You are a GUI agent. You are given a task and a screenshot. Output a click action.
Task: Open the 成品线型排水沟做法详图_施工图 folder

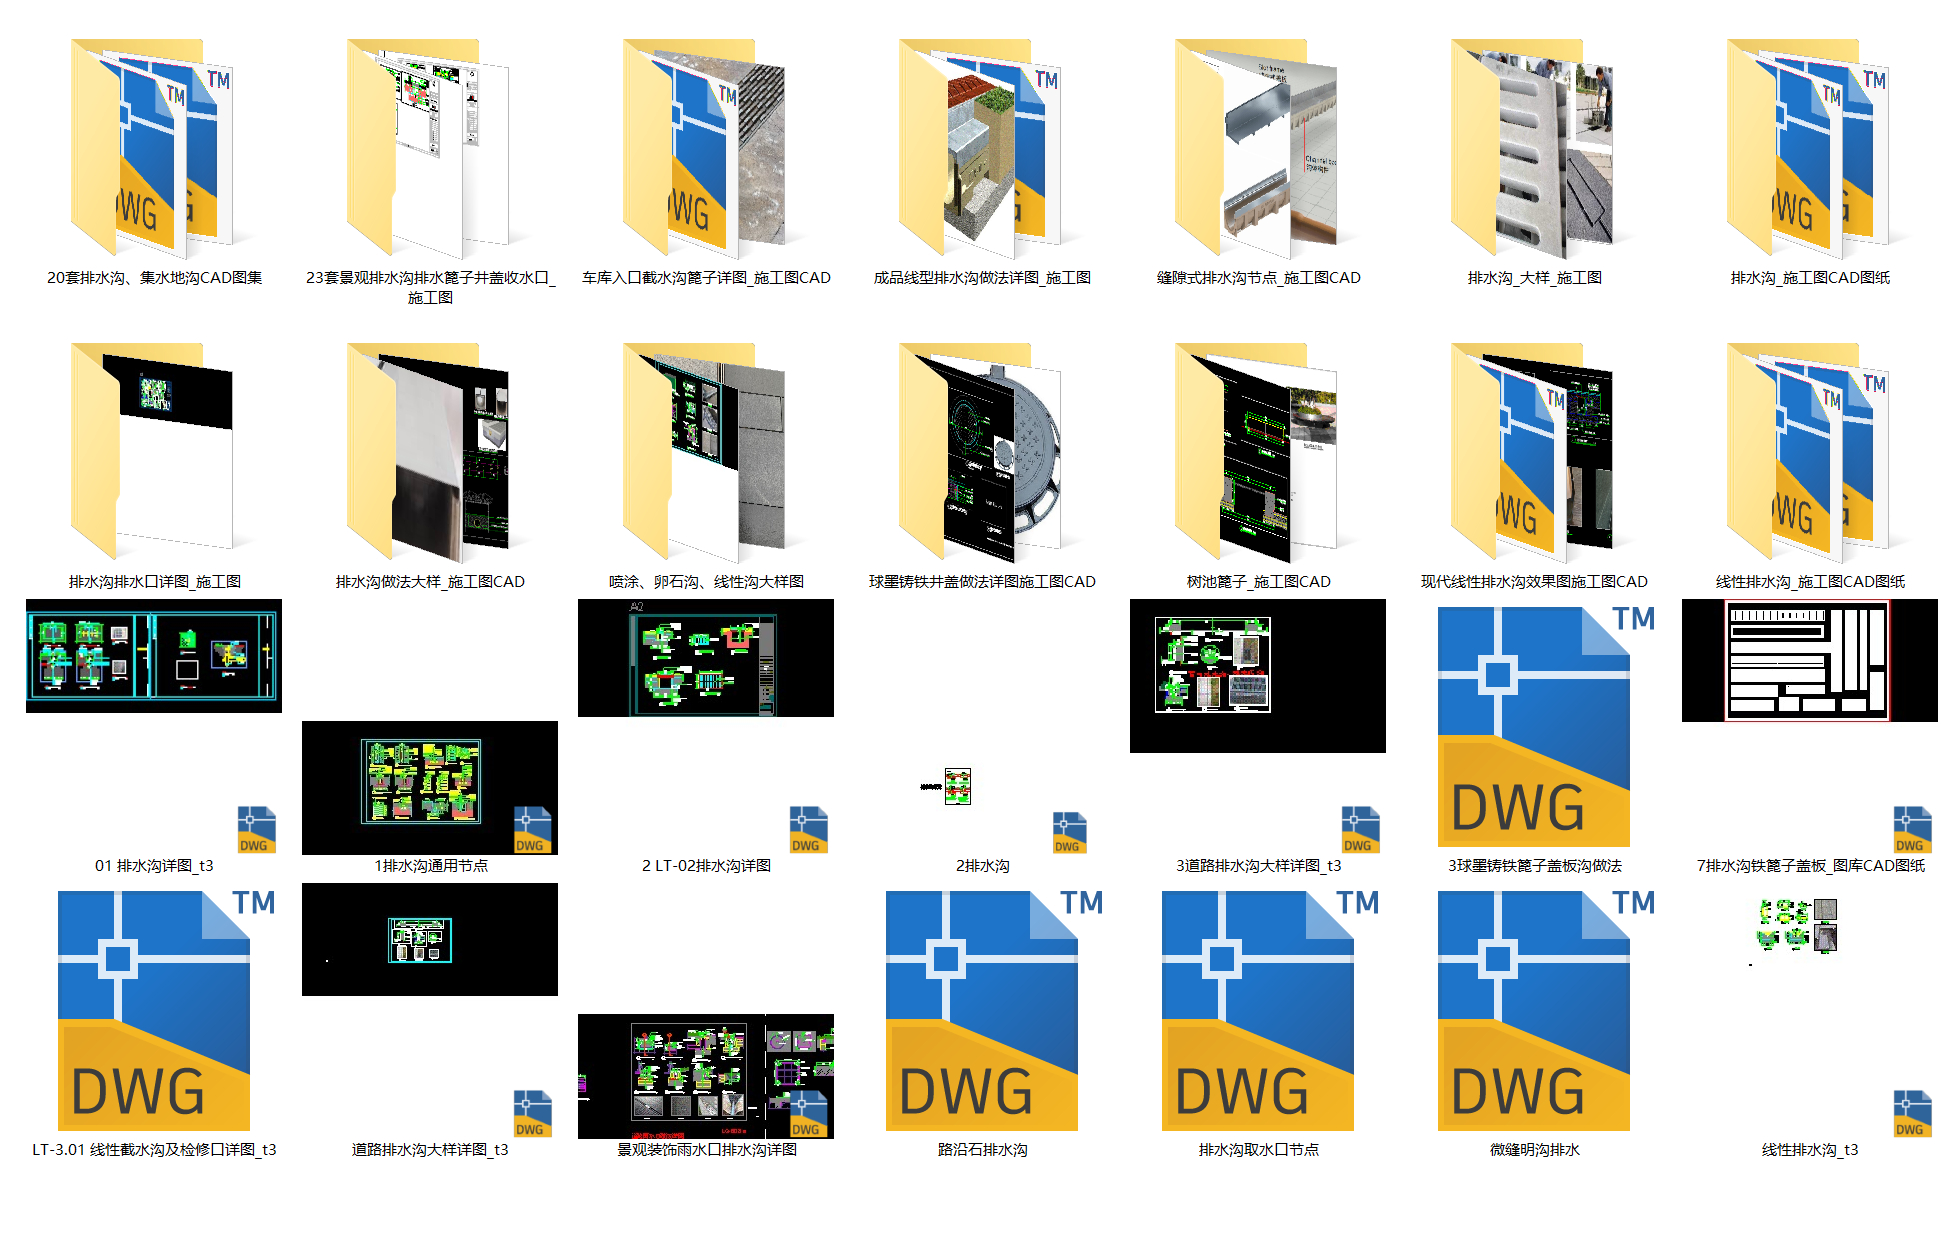pyautogui.click(x=982, y=148)
